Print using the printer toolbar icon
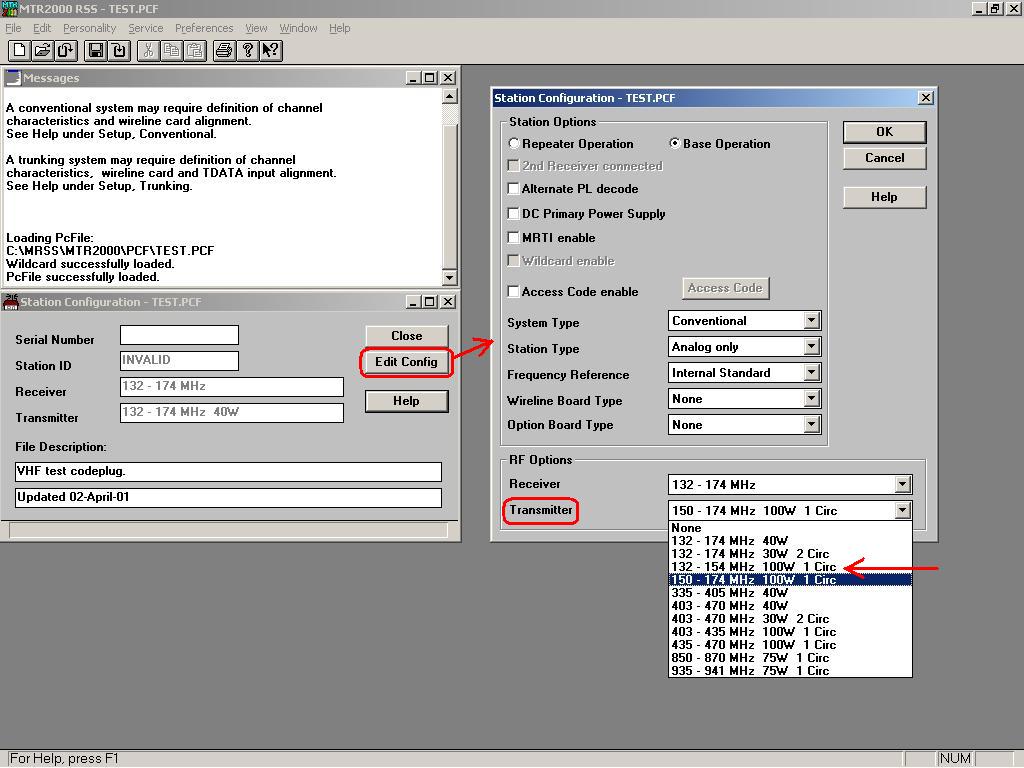Image resolution: width=1024 pixels, height=768 pixels. tap(224, 50)
